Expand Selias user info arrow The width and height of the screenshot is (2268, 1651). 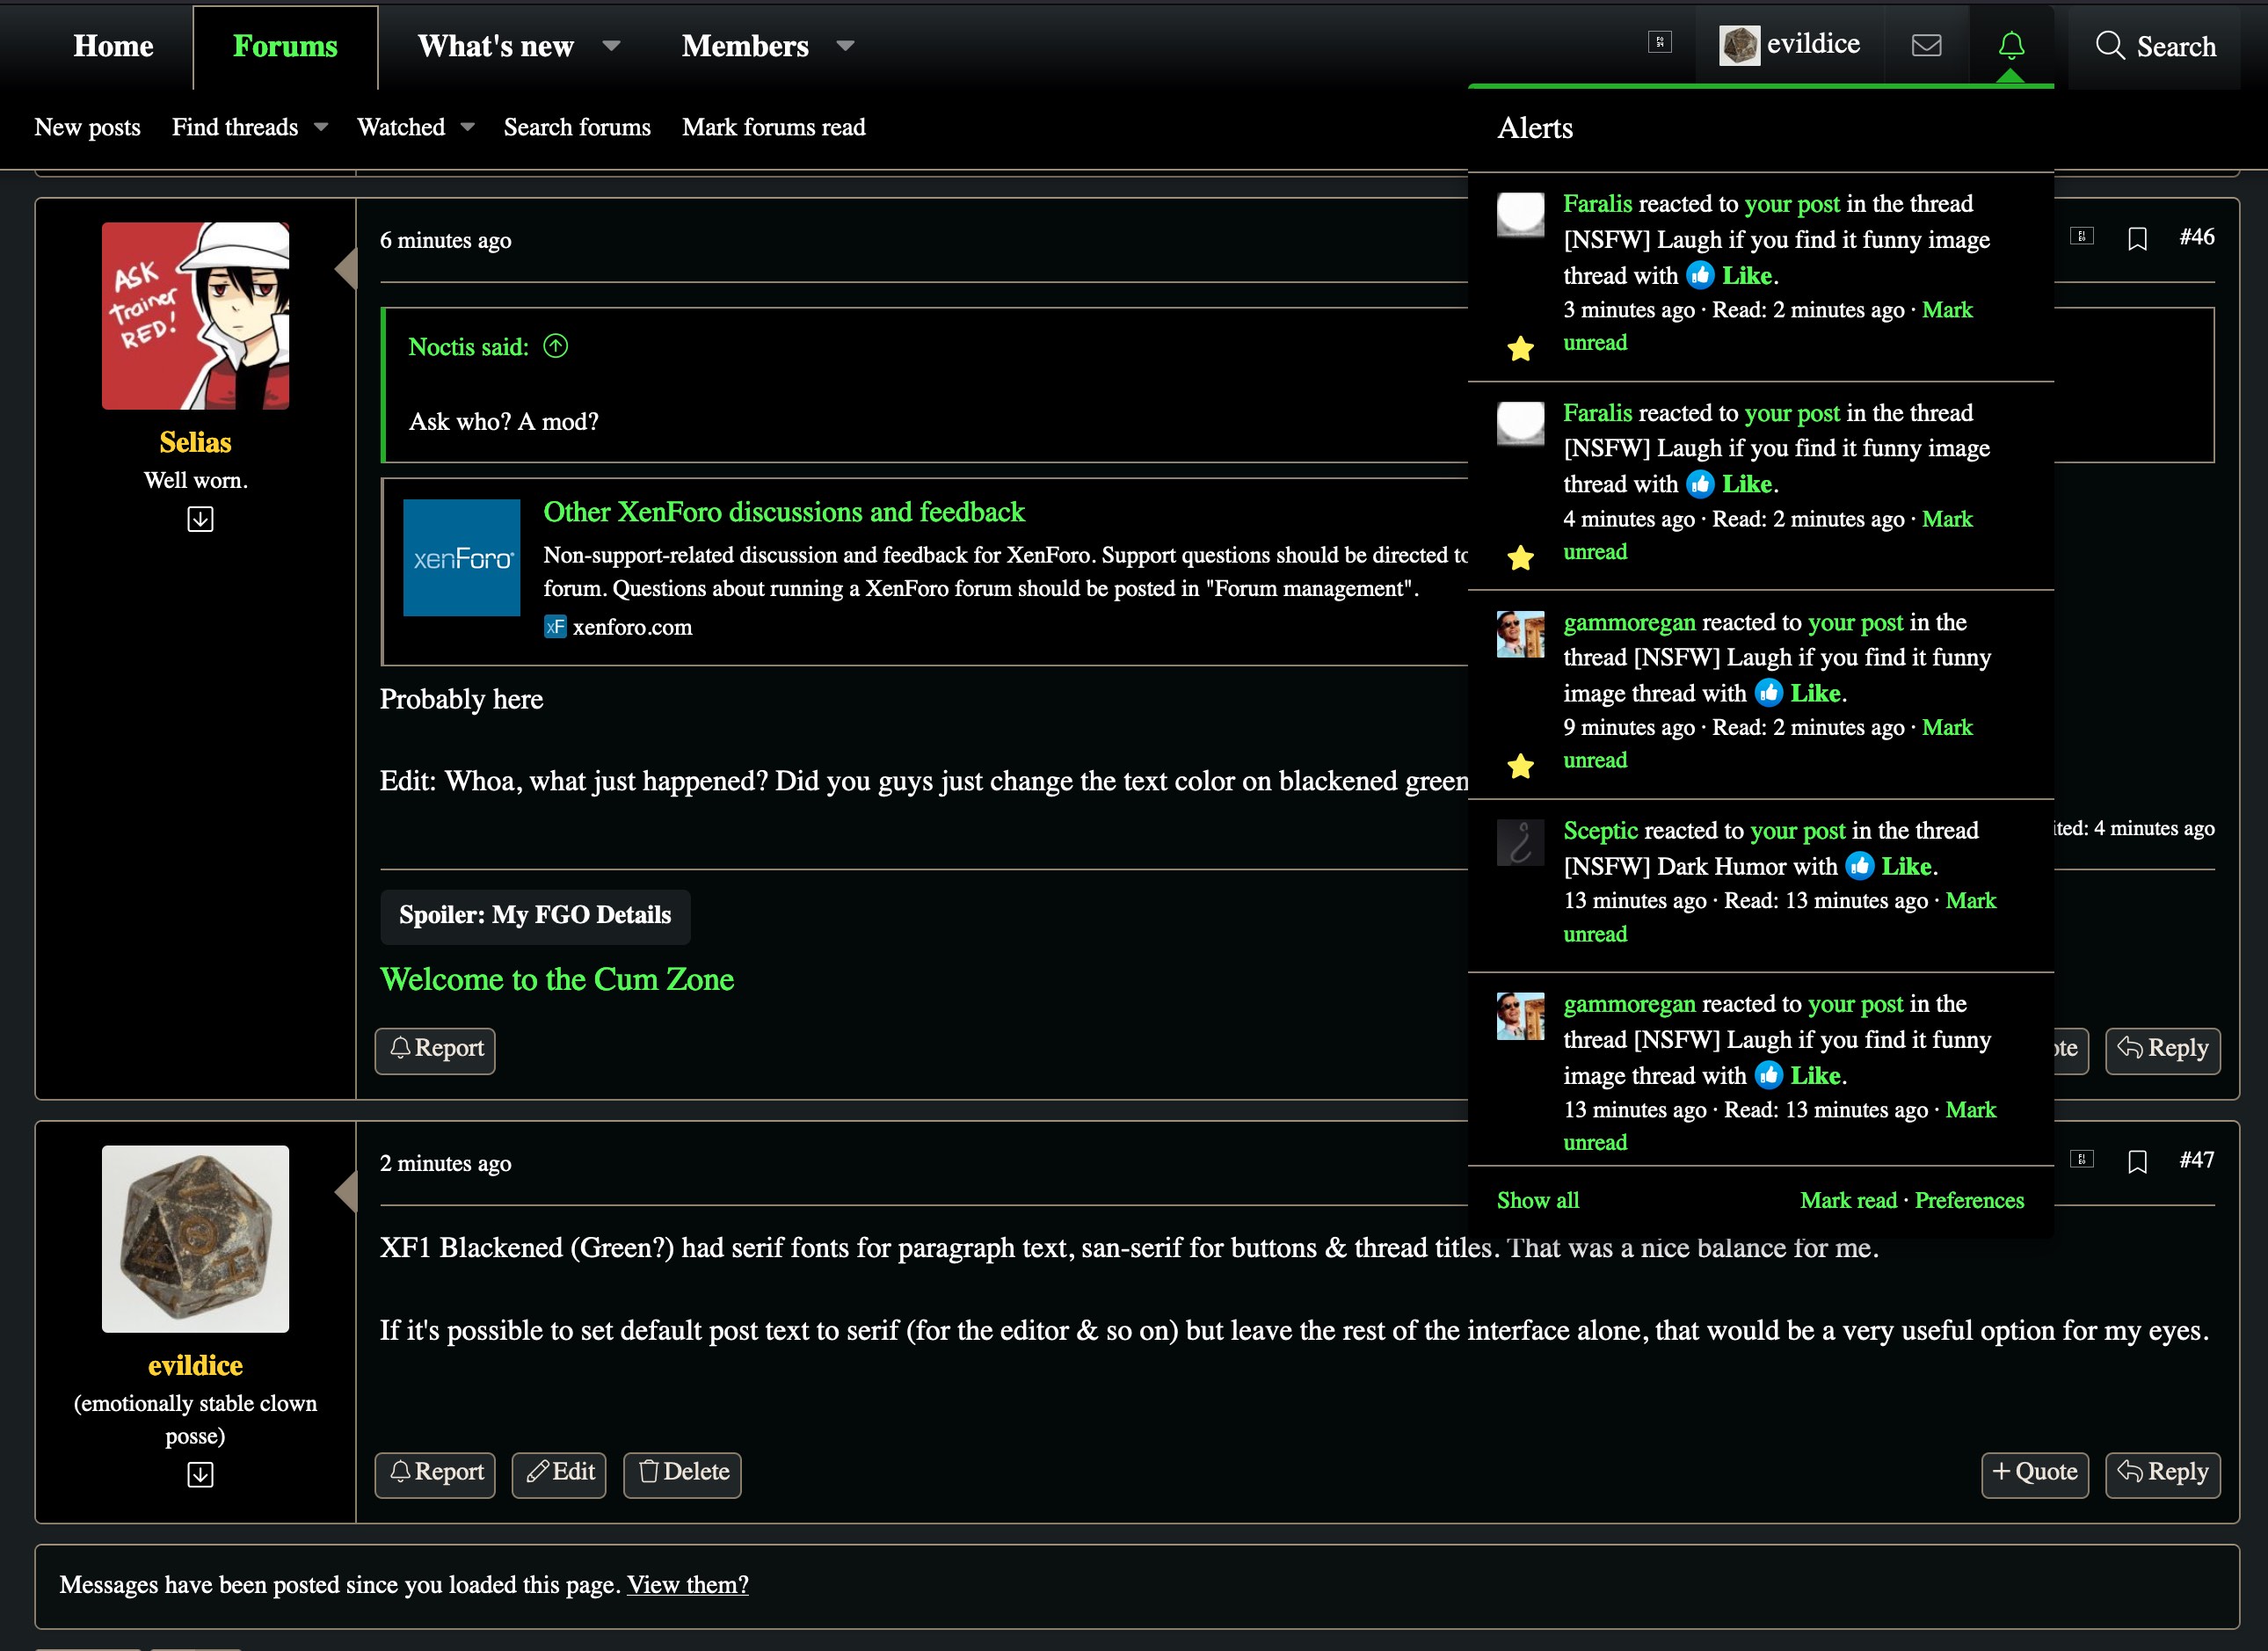[200, 519]
